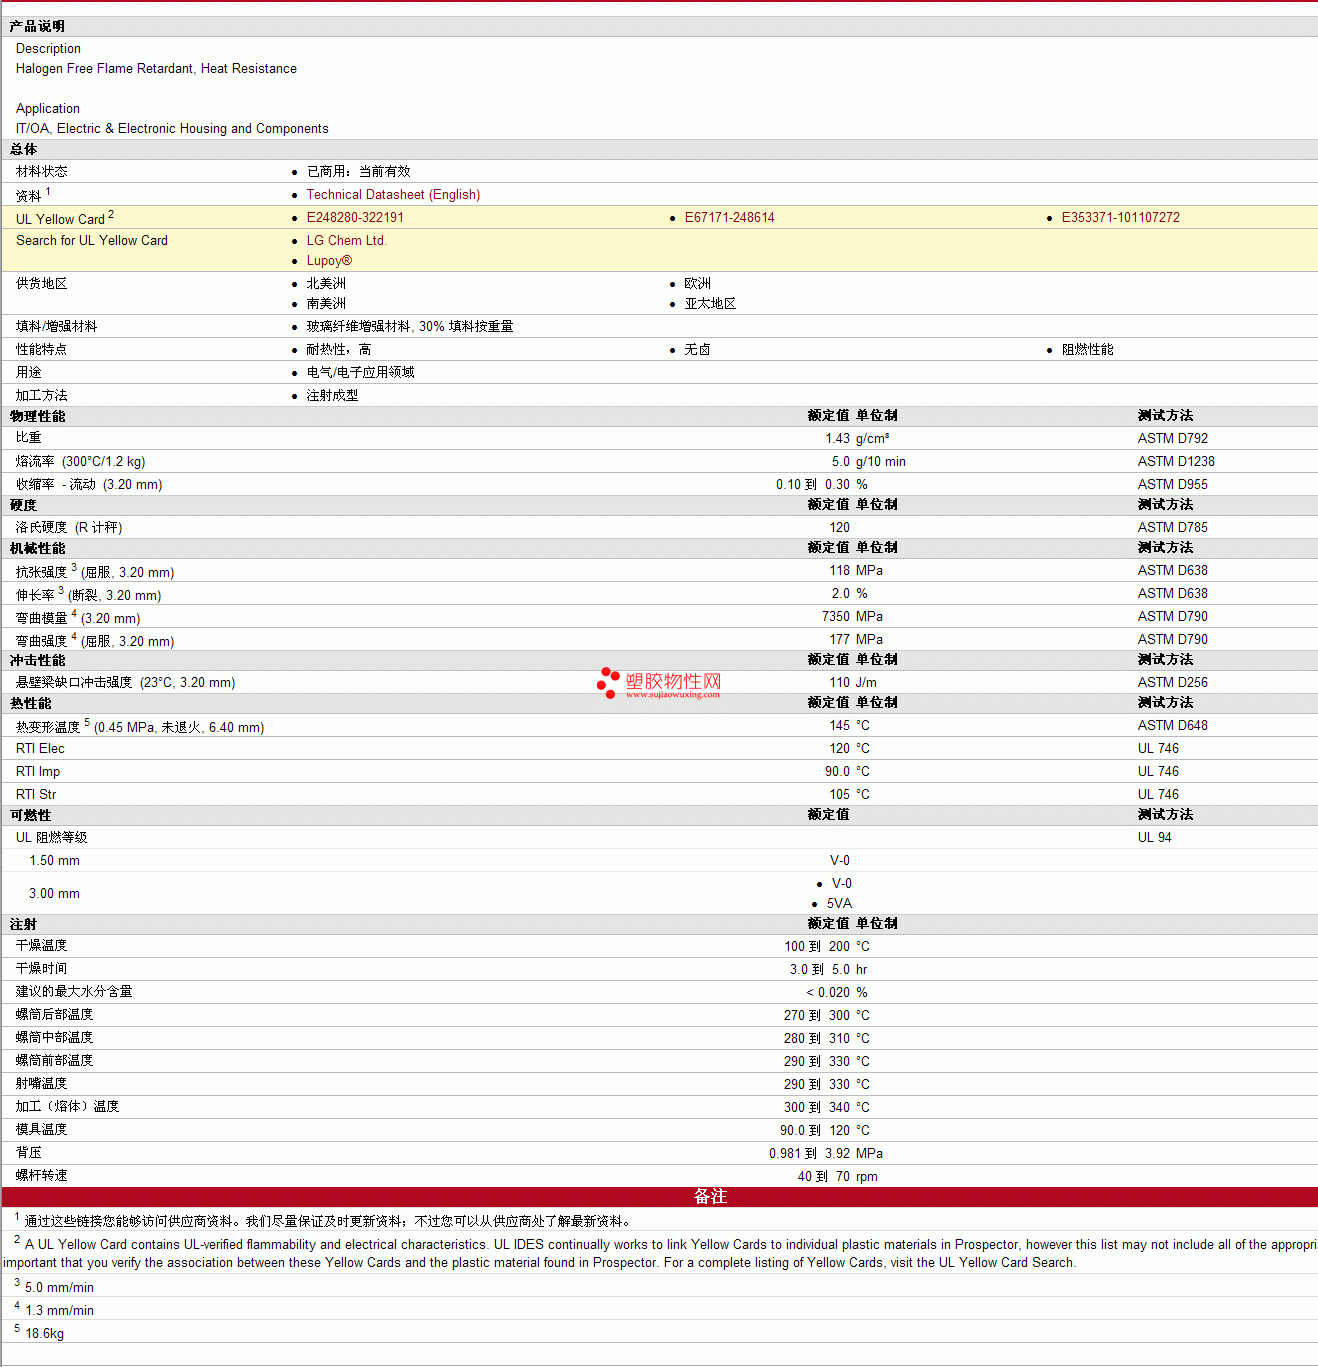The height and width of the screenshot is (1367, 1318).
Task: Open UL Yellow Card E248280-322191
Action: click(355, 218)
